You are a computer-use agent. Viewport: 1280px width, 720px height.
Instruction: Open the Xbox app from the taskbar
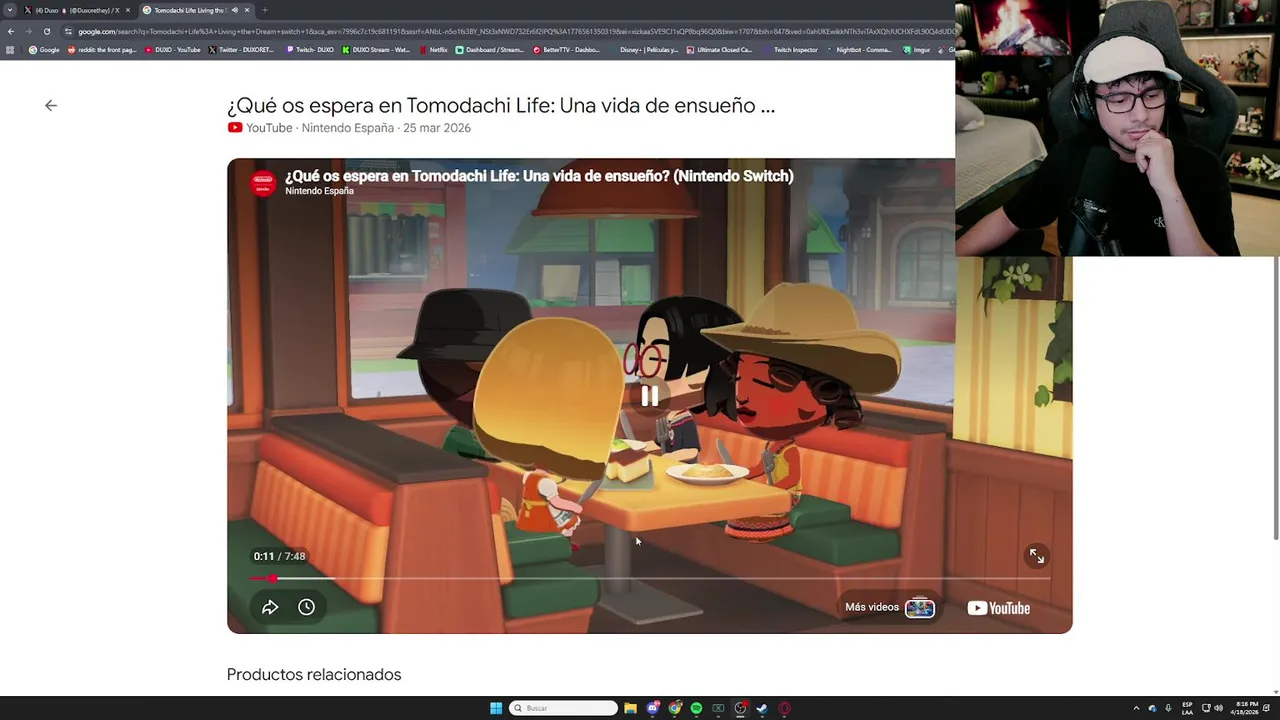[718, 708]
